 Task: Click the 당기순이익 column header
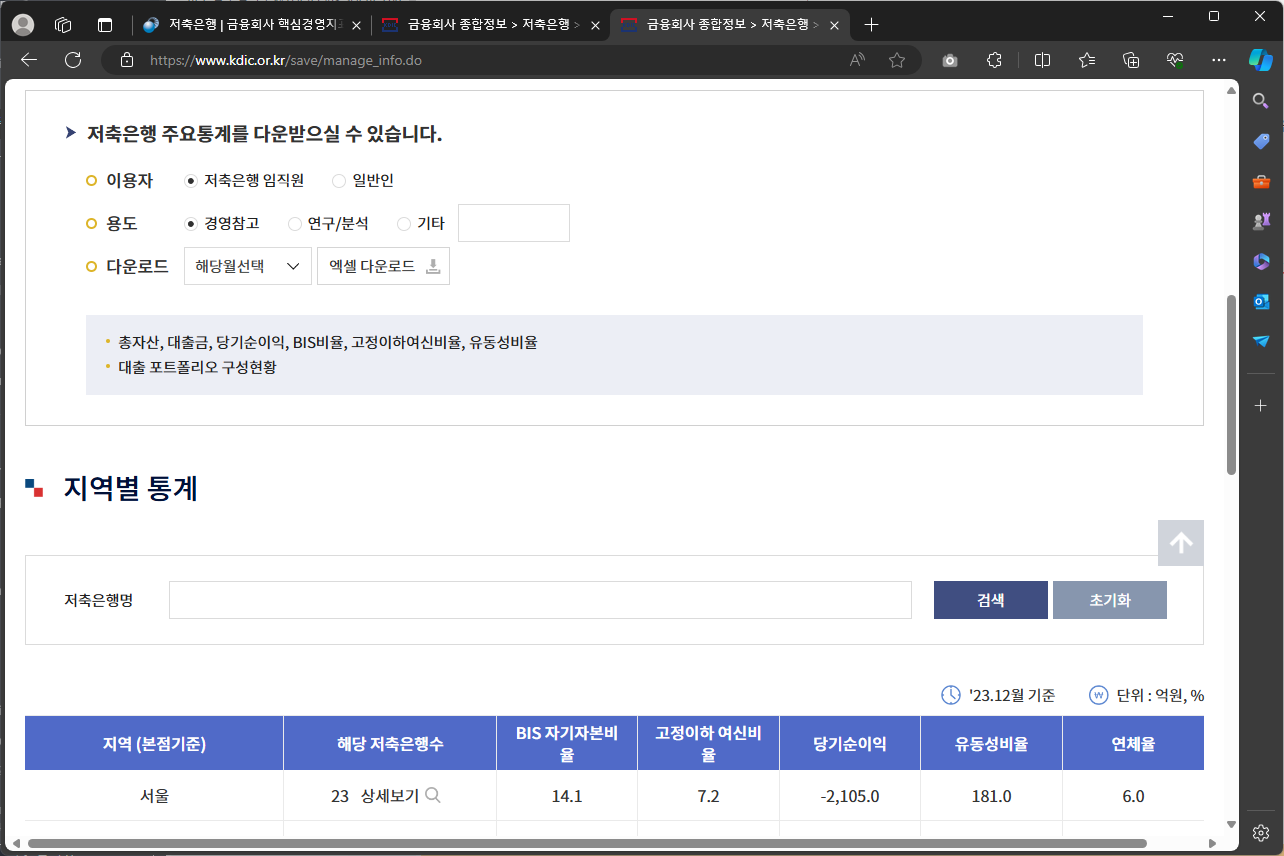point(850,743)
